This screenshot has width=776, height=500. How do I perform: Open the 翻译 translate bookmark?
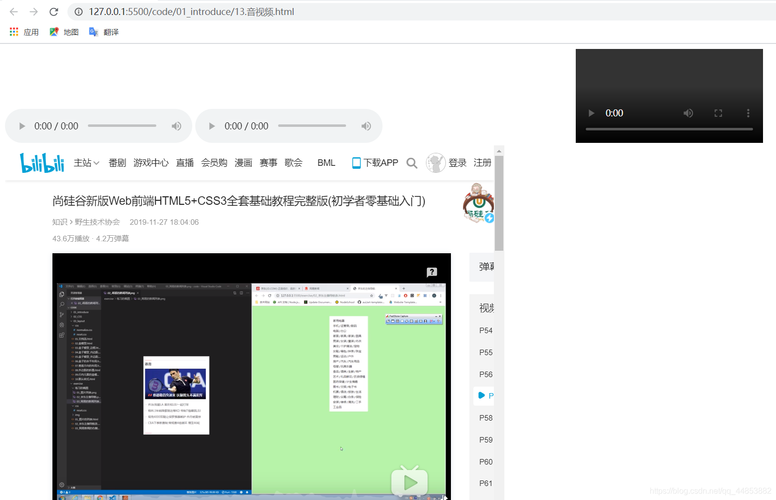coord(104,32)
